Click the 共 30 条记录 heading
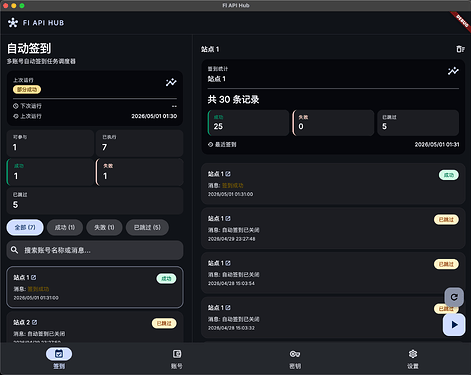The height and width of the screenshot is (375, 471). [x=233, y=99]
